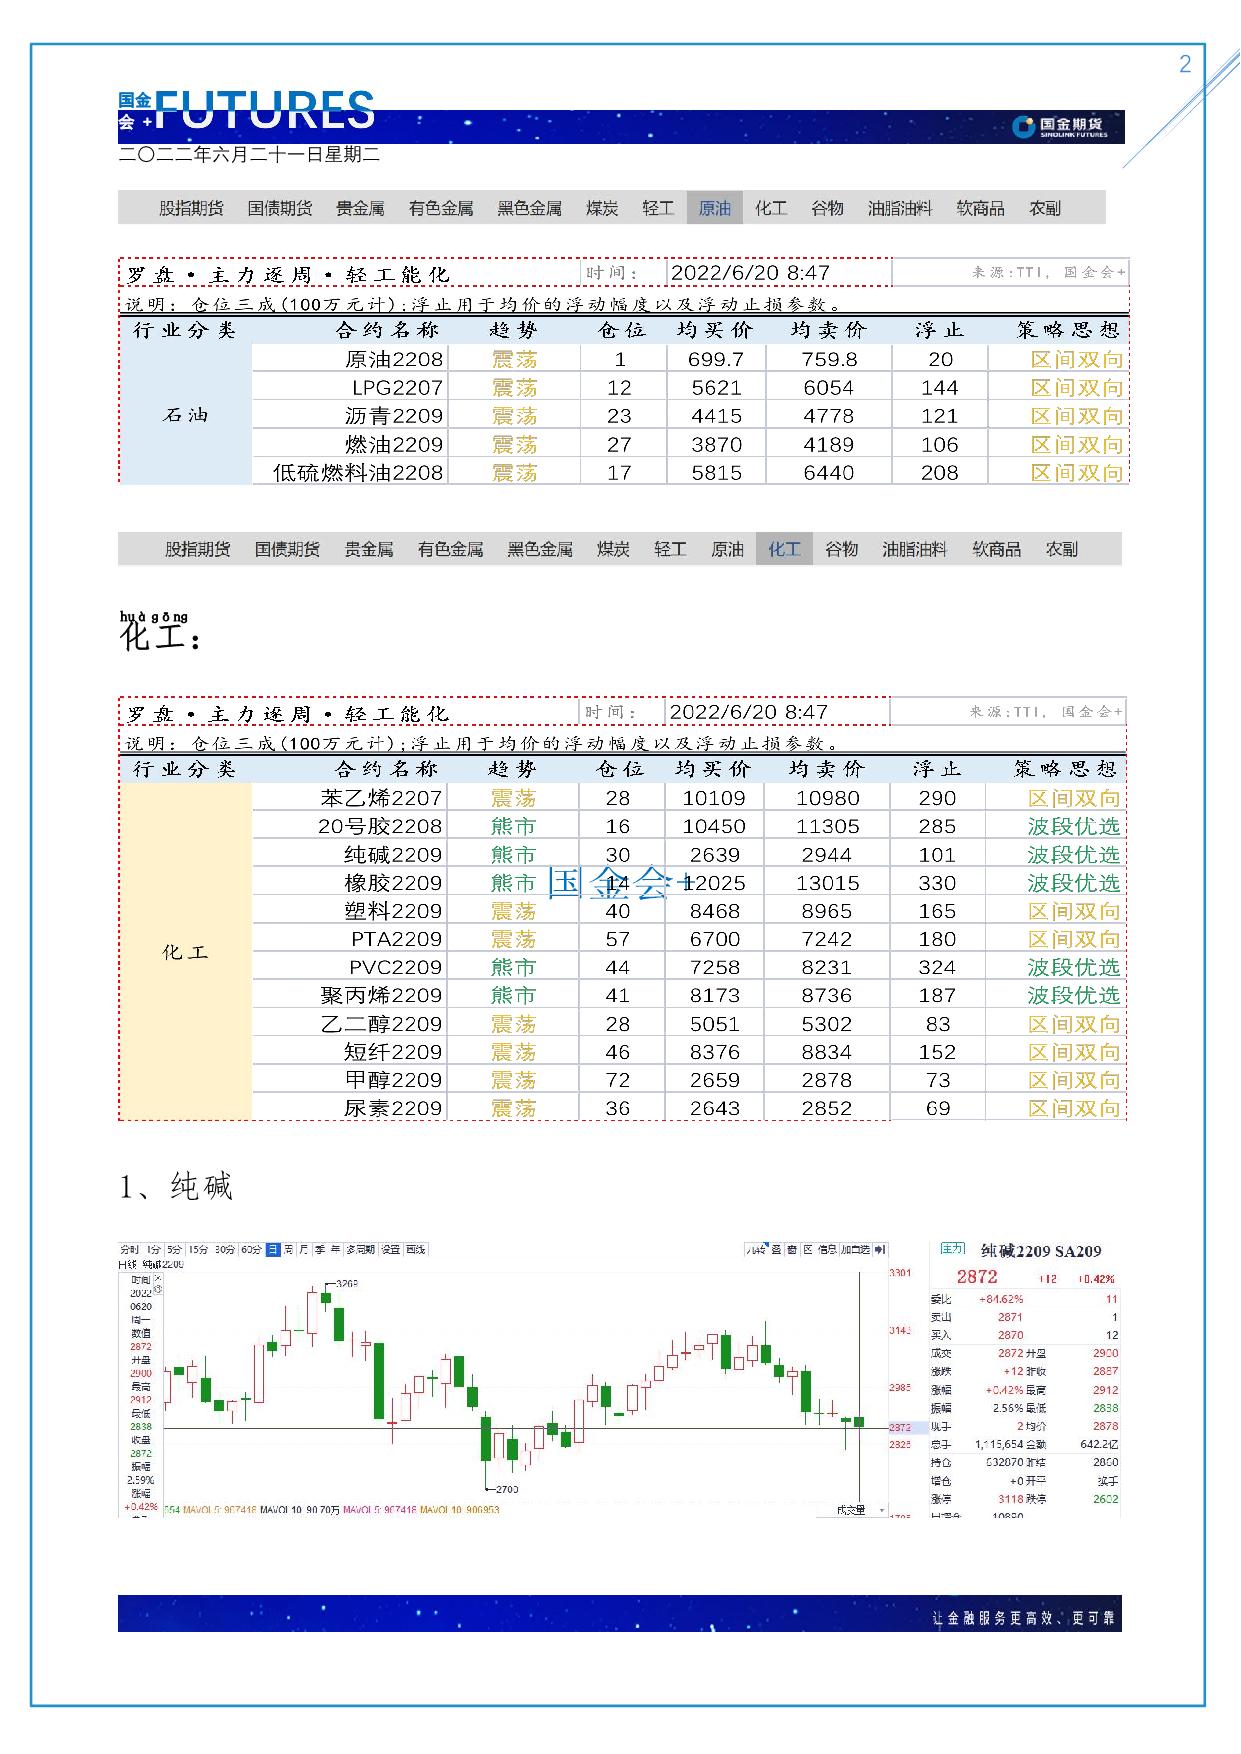
Task: Click the 均卖价 value 13015 for 橡胶2209
Action: pos(826,883)
